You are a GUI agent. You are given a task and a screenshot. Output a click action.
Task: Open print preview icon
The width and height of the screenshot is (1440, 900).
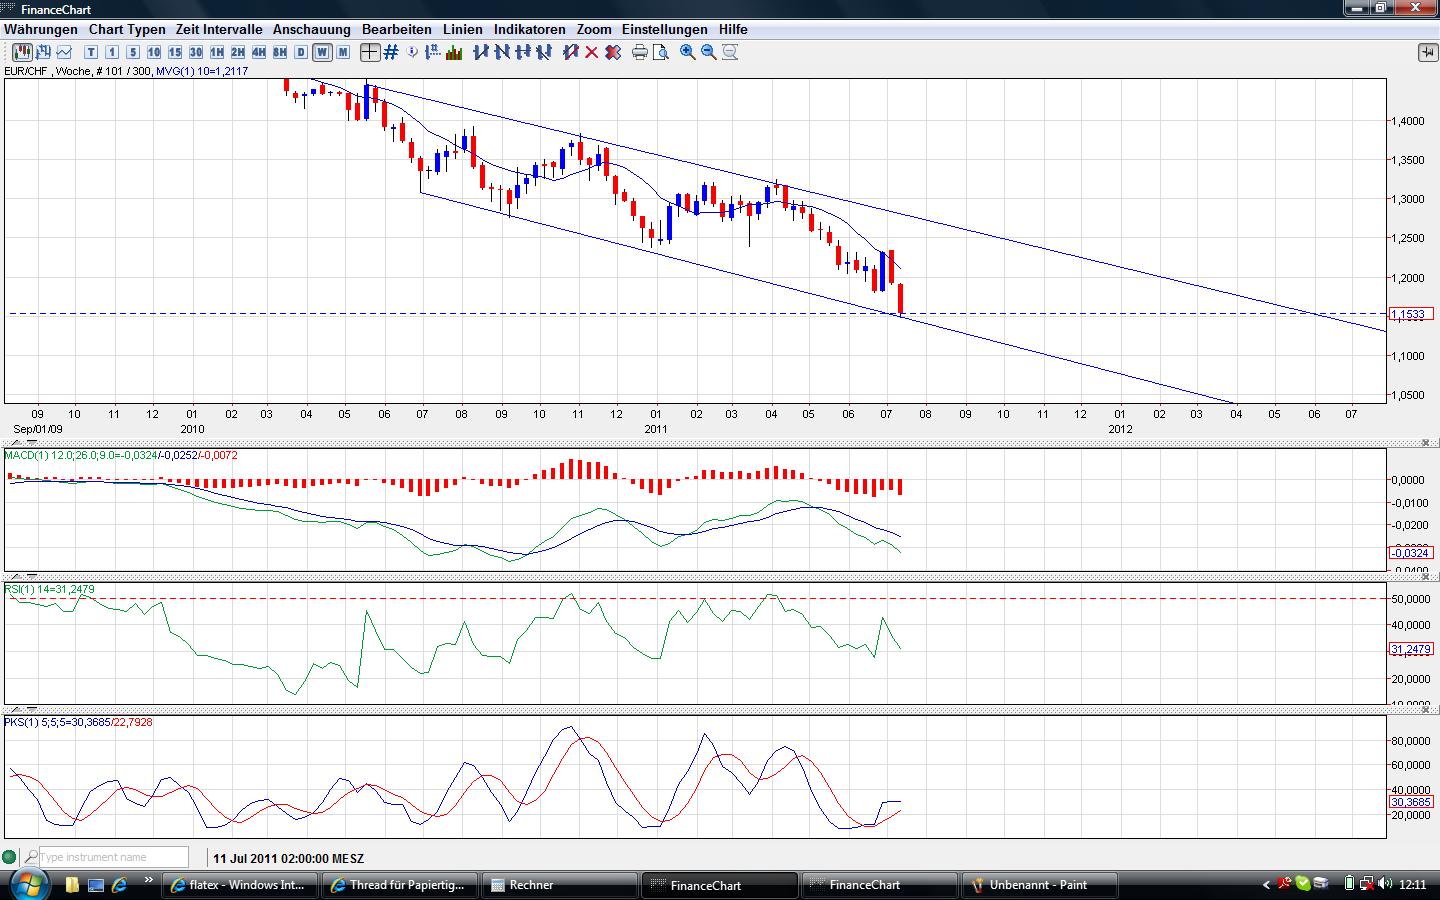pos(660,52)
